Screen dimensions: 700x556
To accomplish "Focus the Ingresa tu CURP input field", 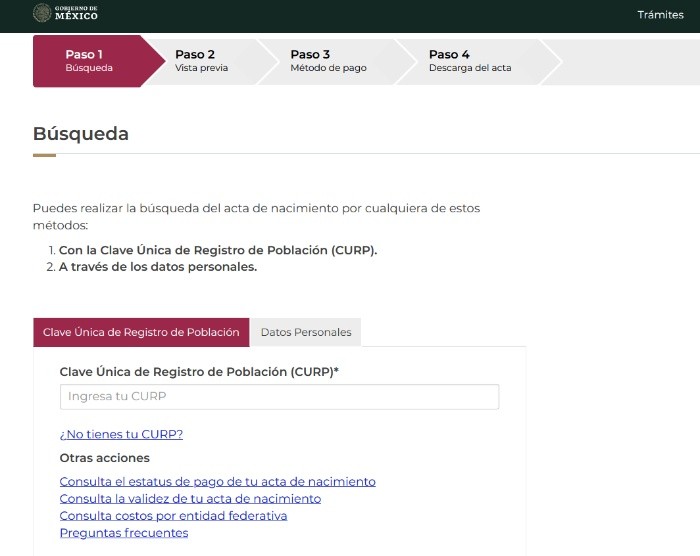I will click(x=279, y=397).
